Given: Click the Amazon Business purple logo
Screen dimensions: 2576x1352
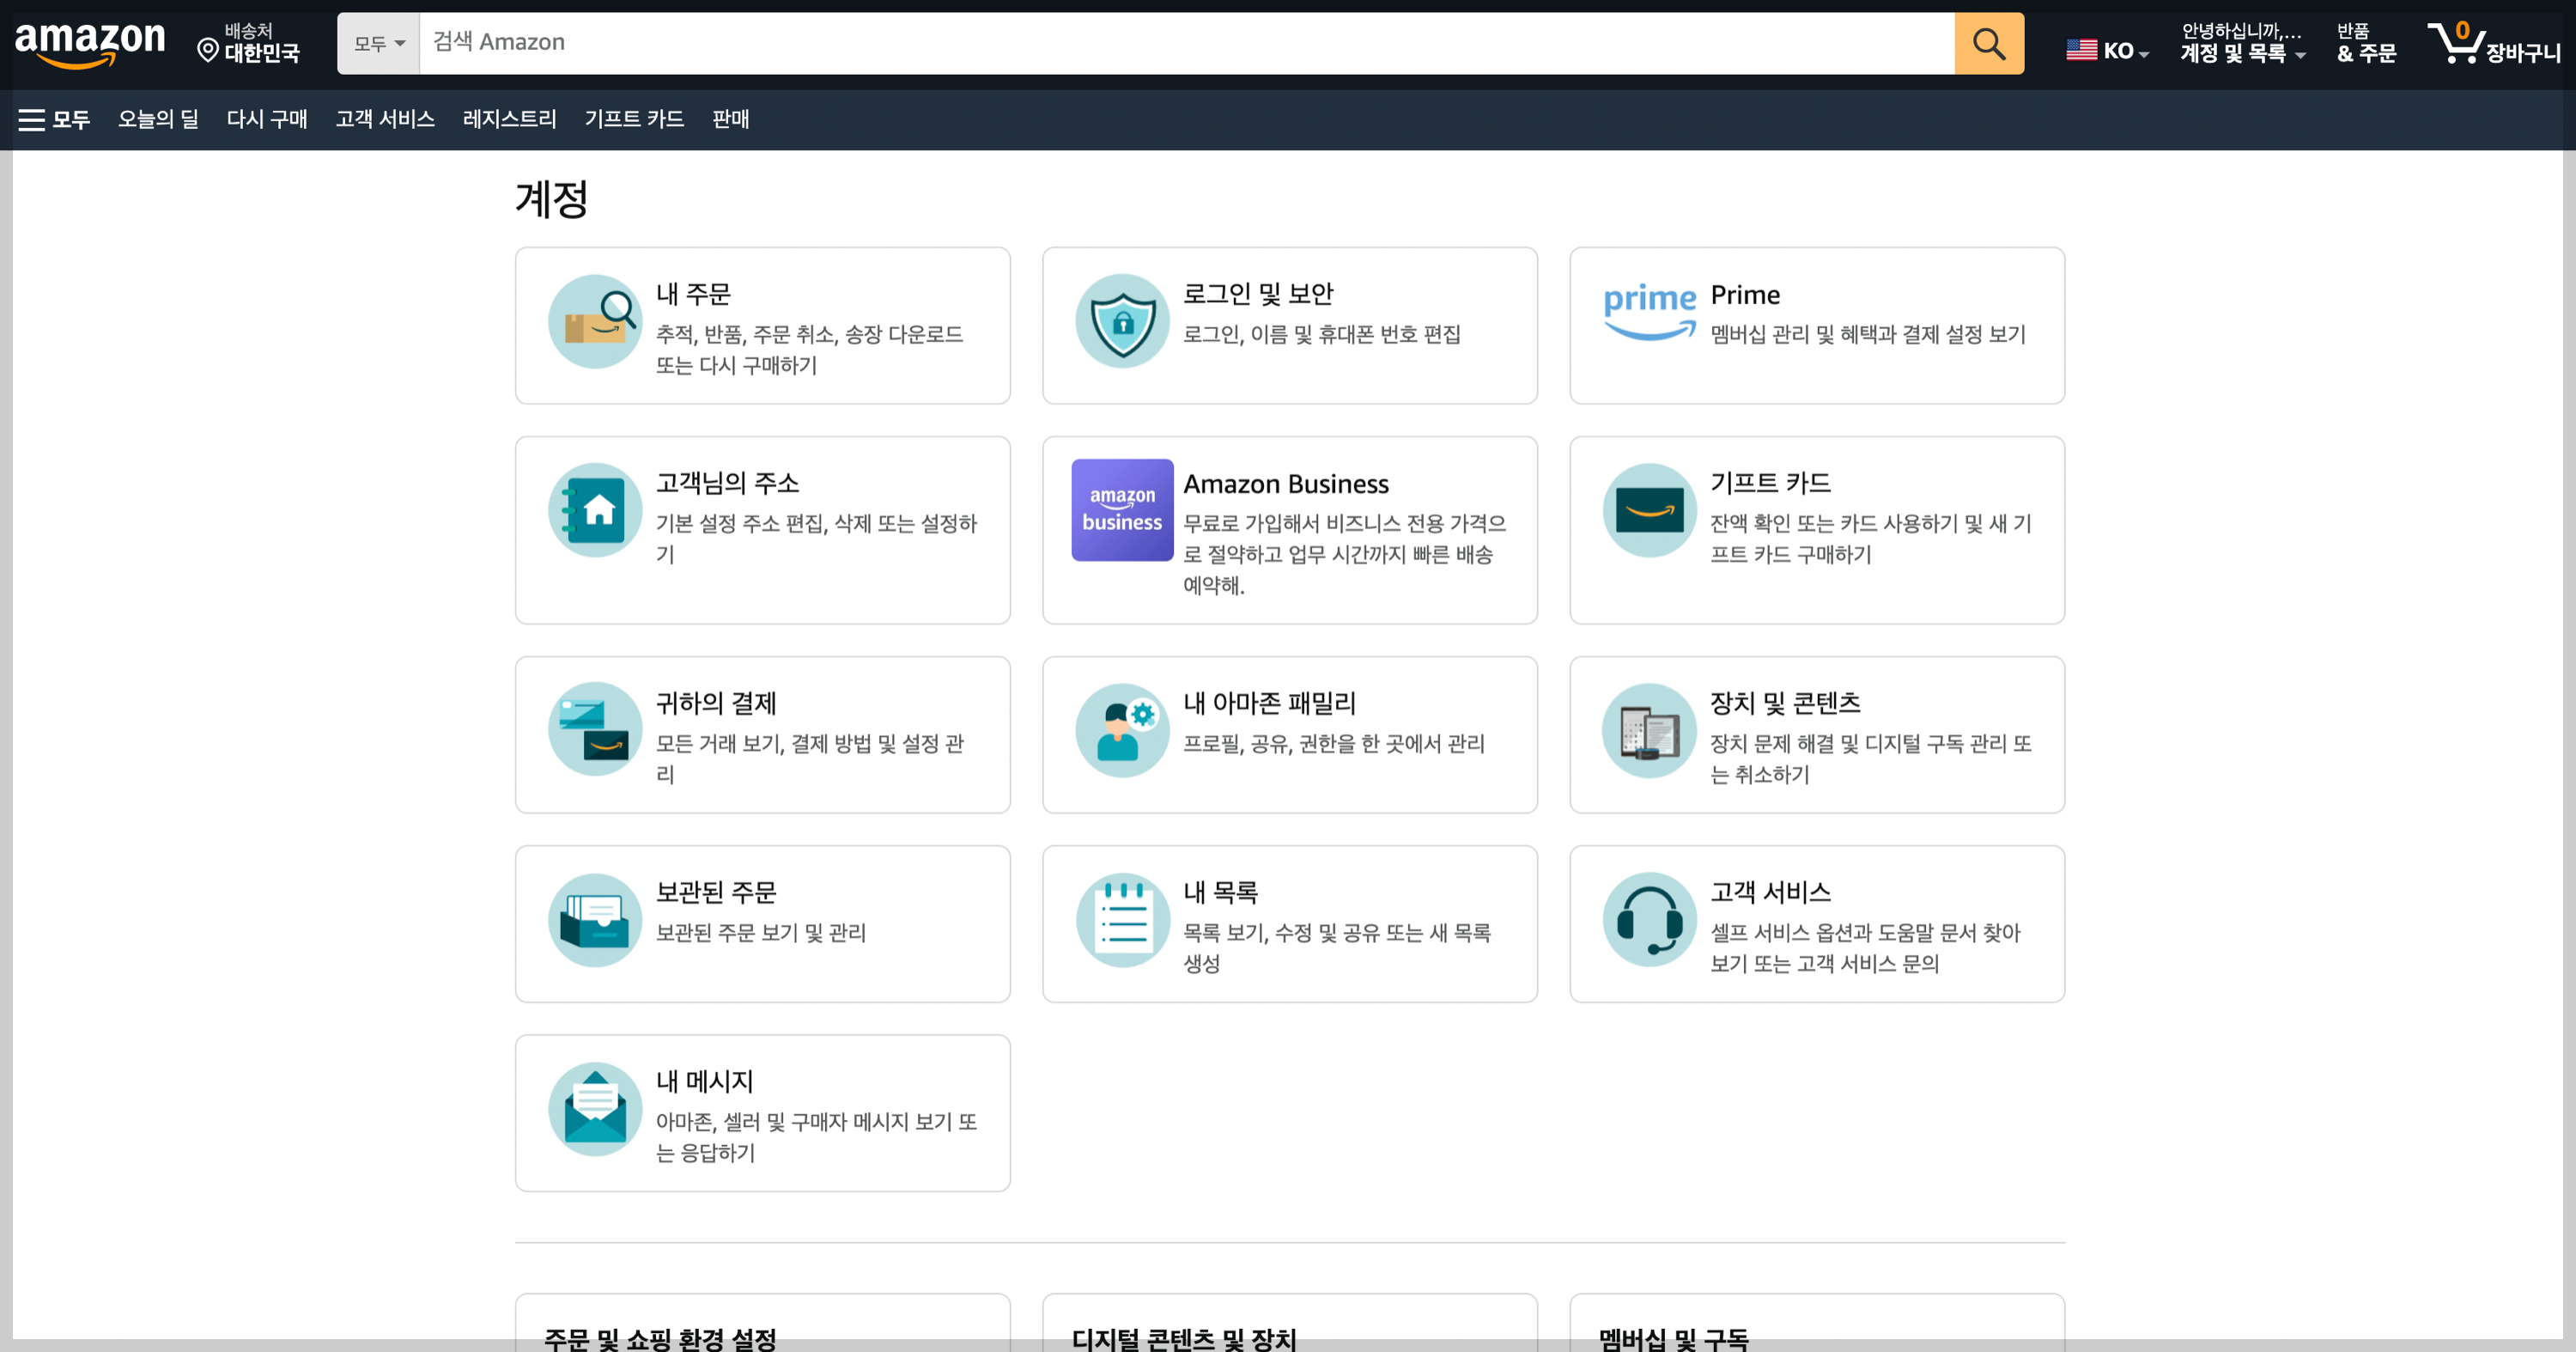Looking at the screenshot, I should pyautogui.click(x=1122, y=510).
